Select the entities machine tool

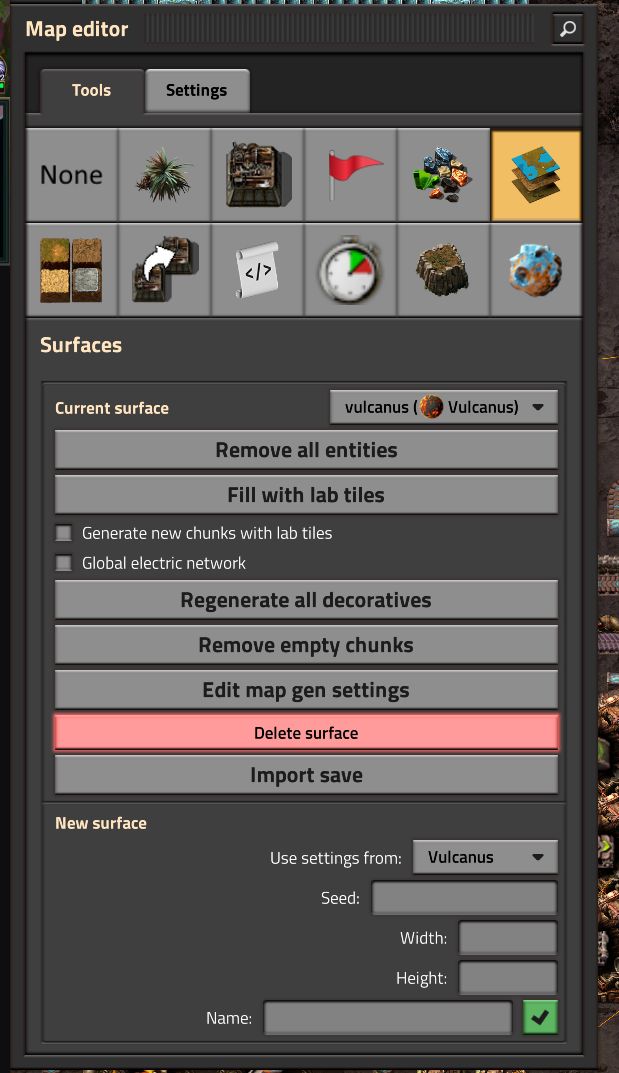point(258,175)
